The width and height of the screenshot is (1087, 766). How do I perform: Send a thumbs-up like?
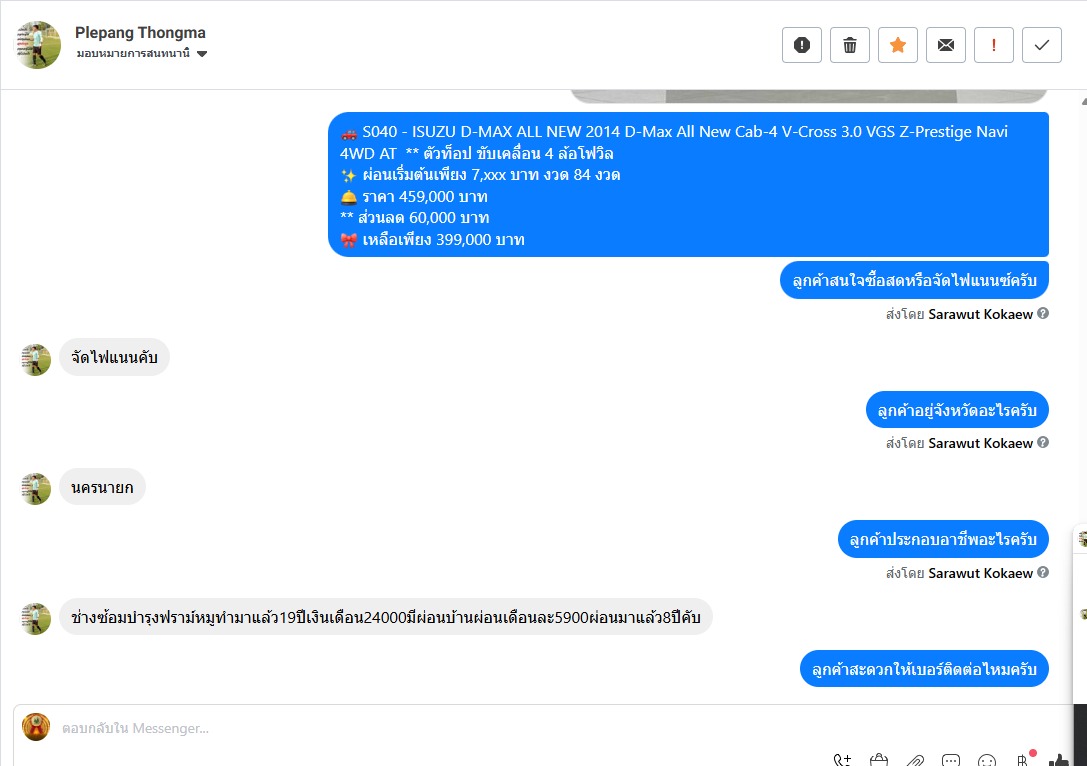pos(1059,760)
